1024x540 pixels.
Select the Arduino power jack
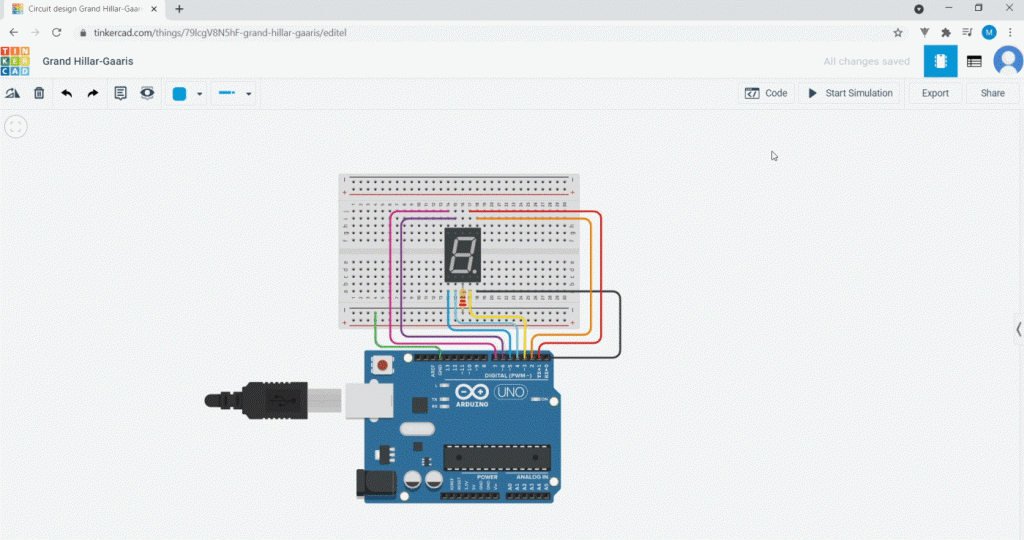pos(377,484)
